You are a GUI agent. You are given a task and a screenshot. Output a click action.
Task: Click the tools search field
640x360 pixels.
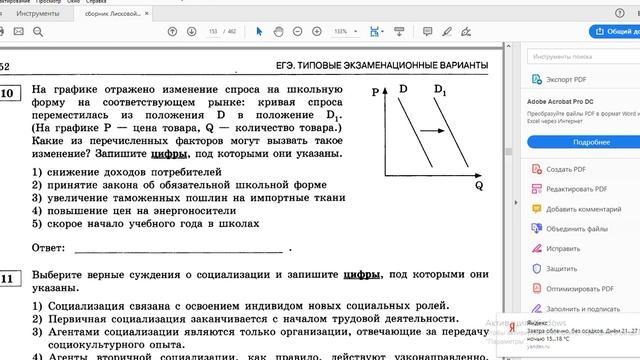584,56
